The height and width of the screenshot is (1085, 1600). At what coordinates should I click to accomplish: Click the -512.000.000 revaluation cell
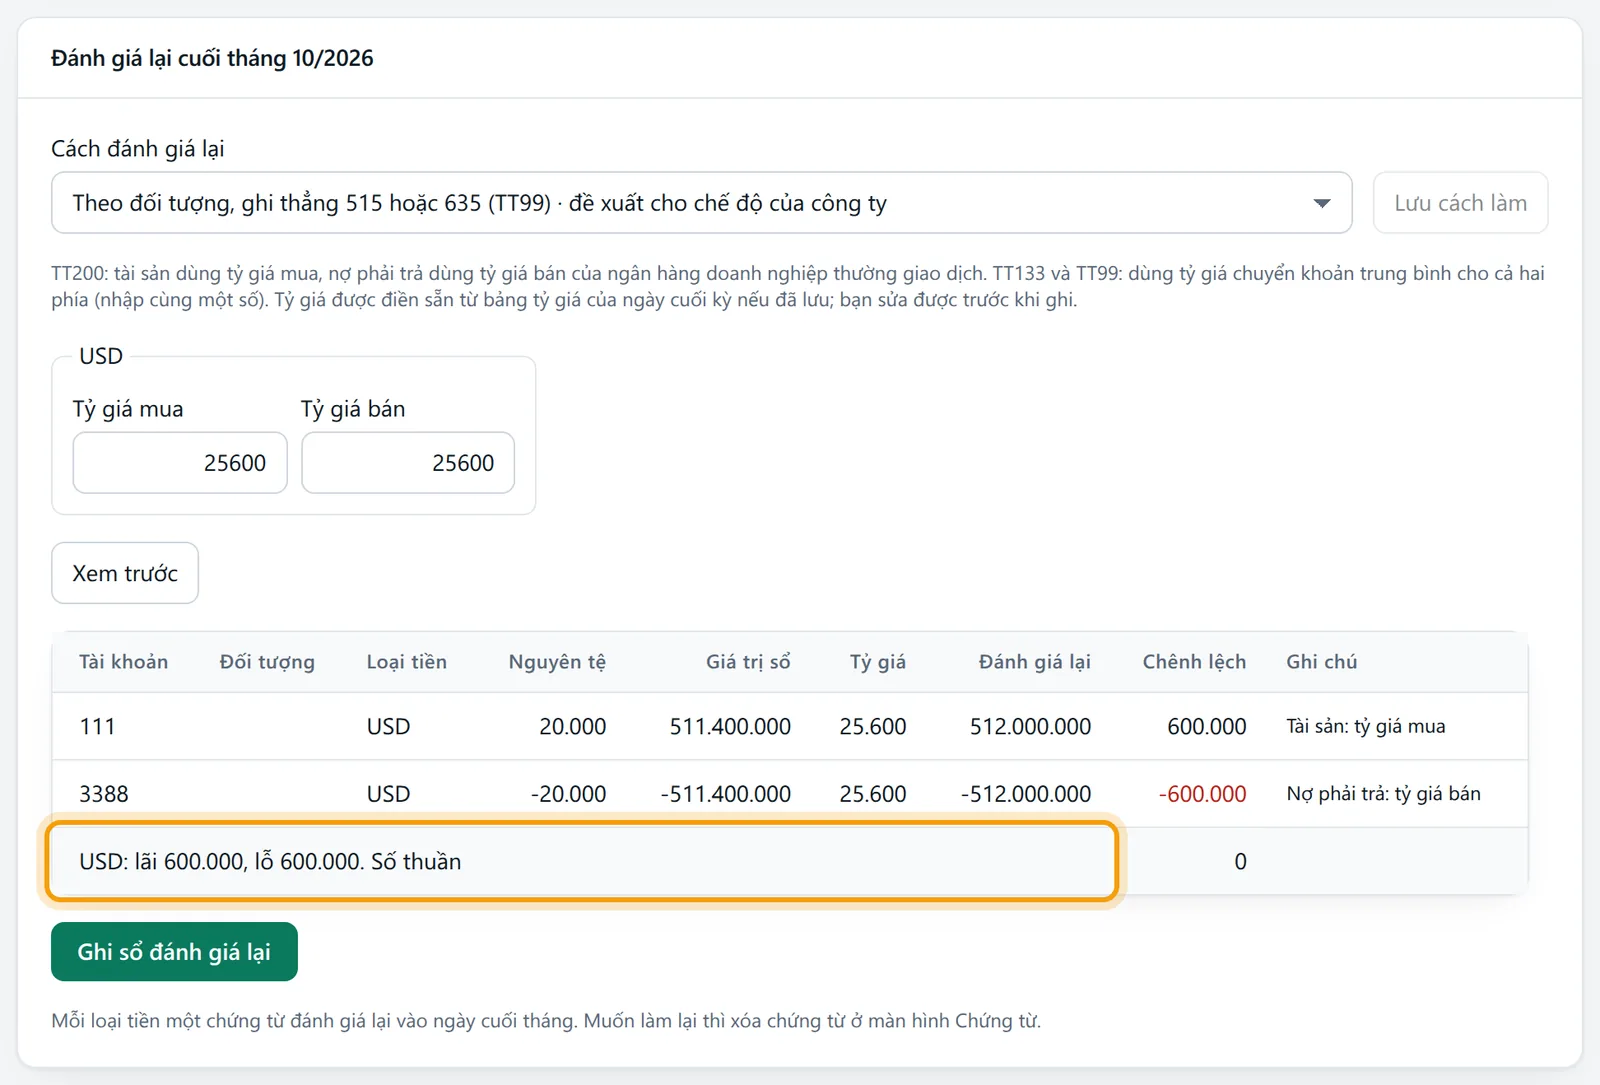[x=1026, y=794]
